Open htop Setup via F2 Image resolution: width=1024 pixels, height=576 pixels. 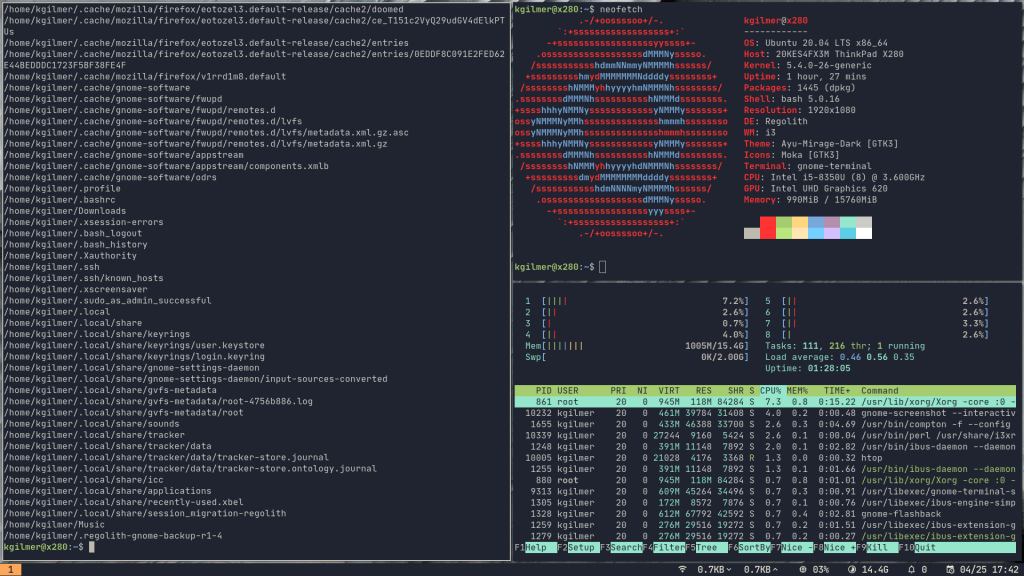[x=579, y=547]
